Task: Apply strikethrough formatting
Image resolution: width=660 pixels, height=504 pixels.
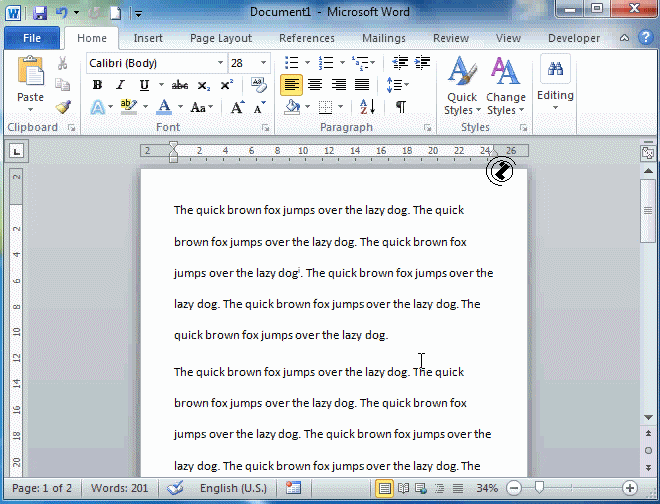Action: coord(180,85)
